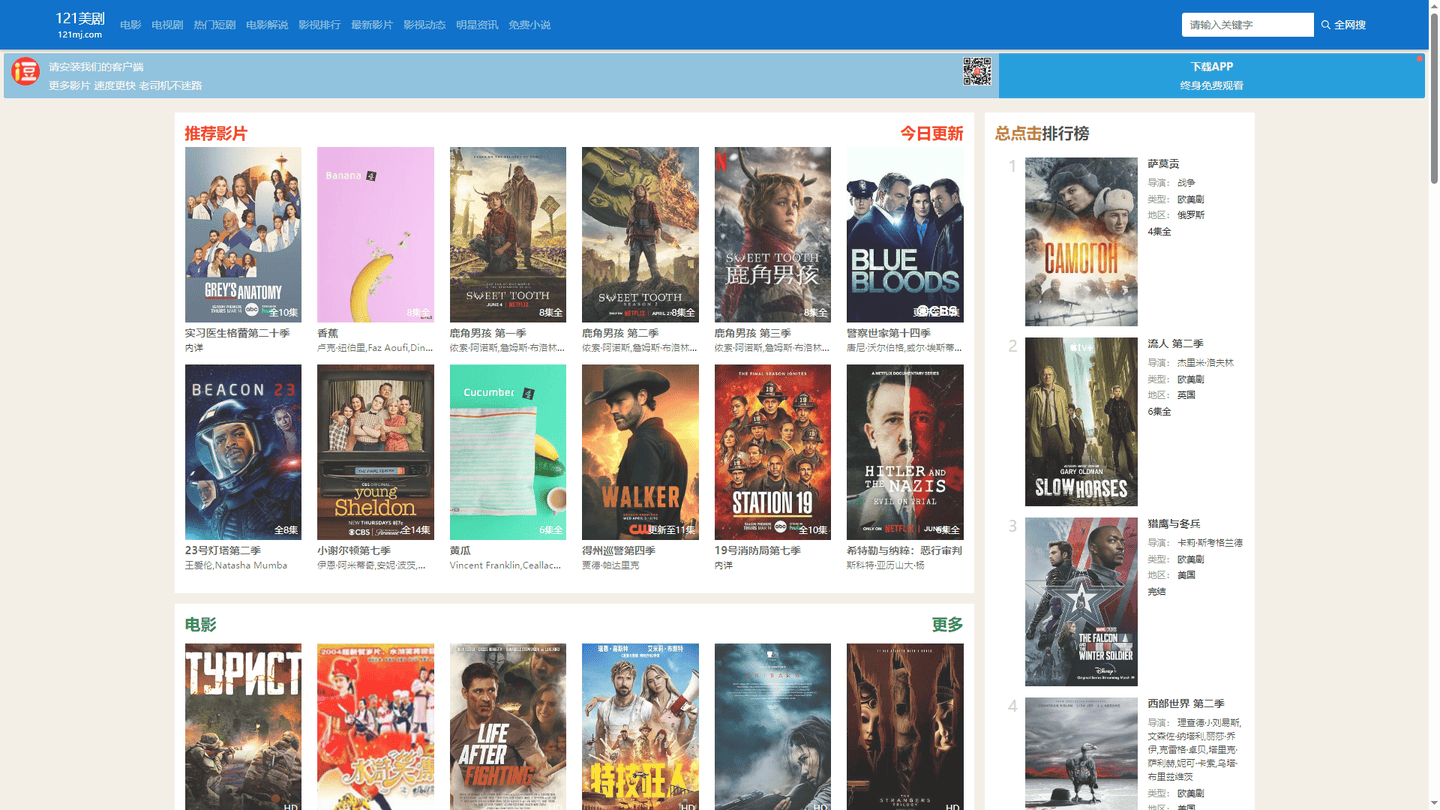
Task: Open 电影 in top navigation
Action: click(131, 25)
